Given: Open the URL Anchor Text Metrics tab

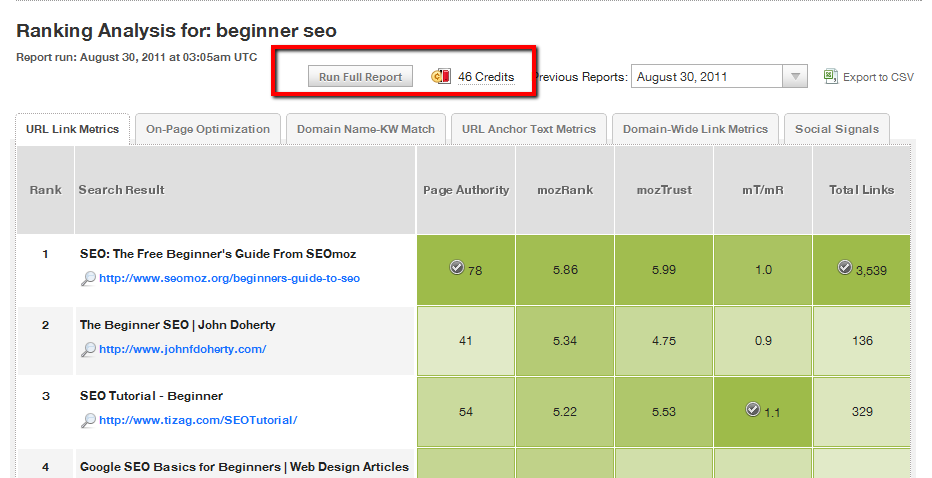Looking at the screenshot, I should [x=529, y=129].
